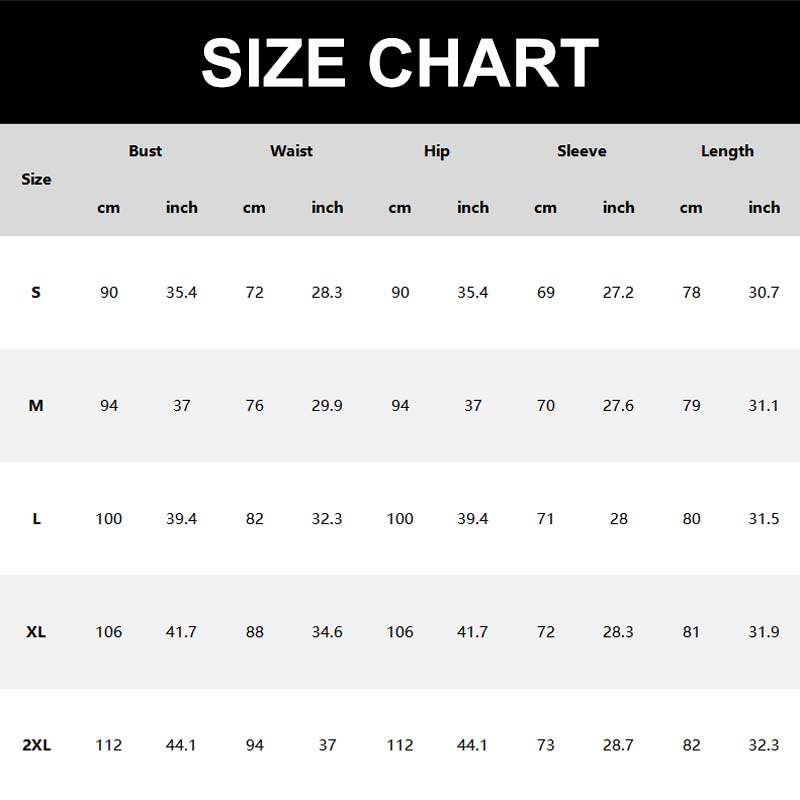
Task: Select the Waist column header
Action: [x=291, y=151]
